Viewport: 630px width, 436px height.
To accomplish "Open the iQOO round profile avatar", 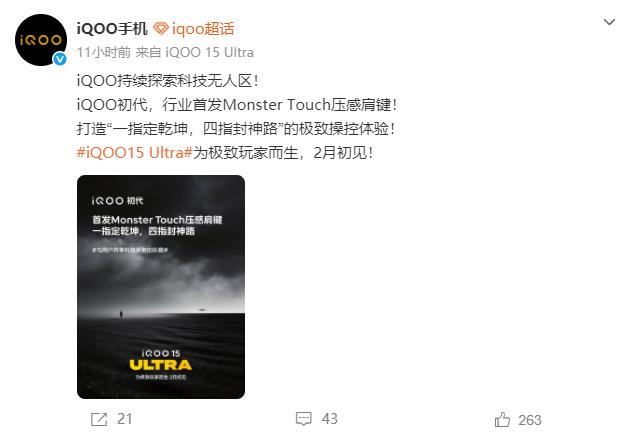I will click(41, 40).
